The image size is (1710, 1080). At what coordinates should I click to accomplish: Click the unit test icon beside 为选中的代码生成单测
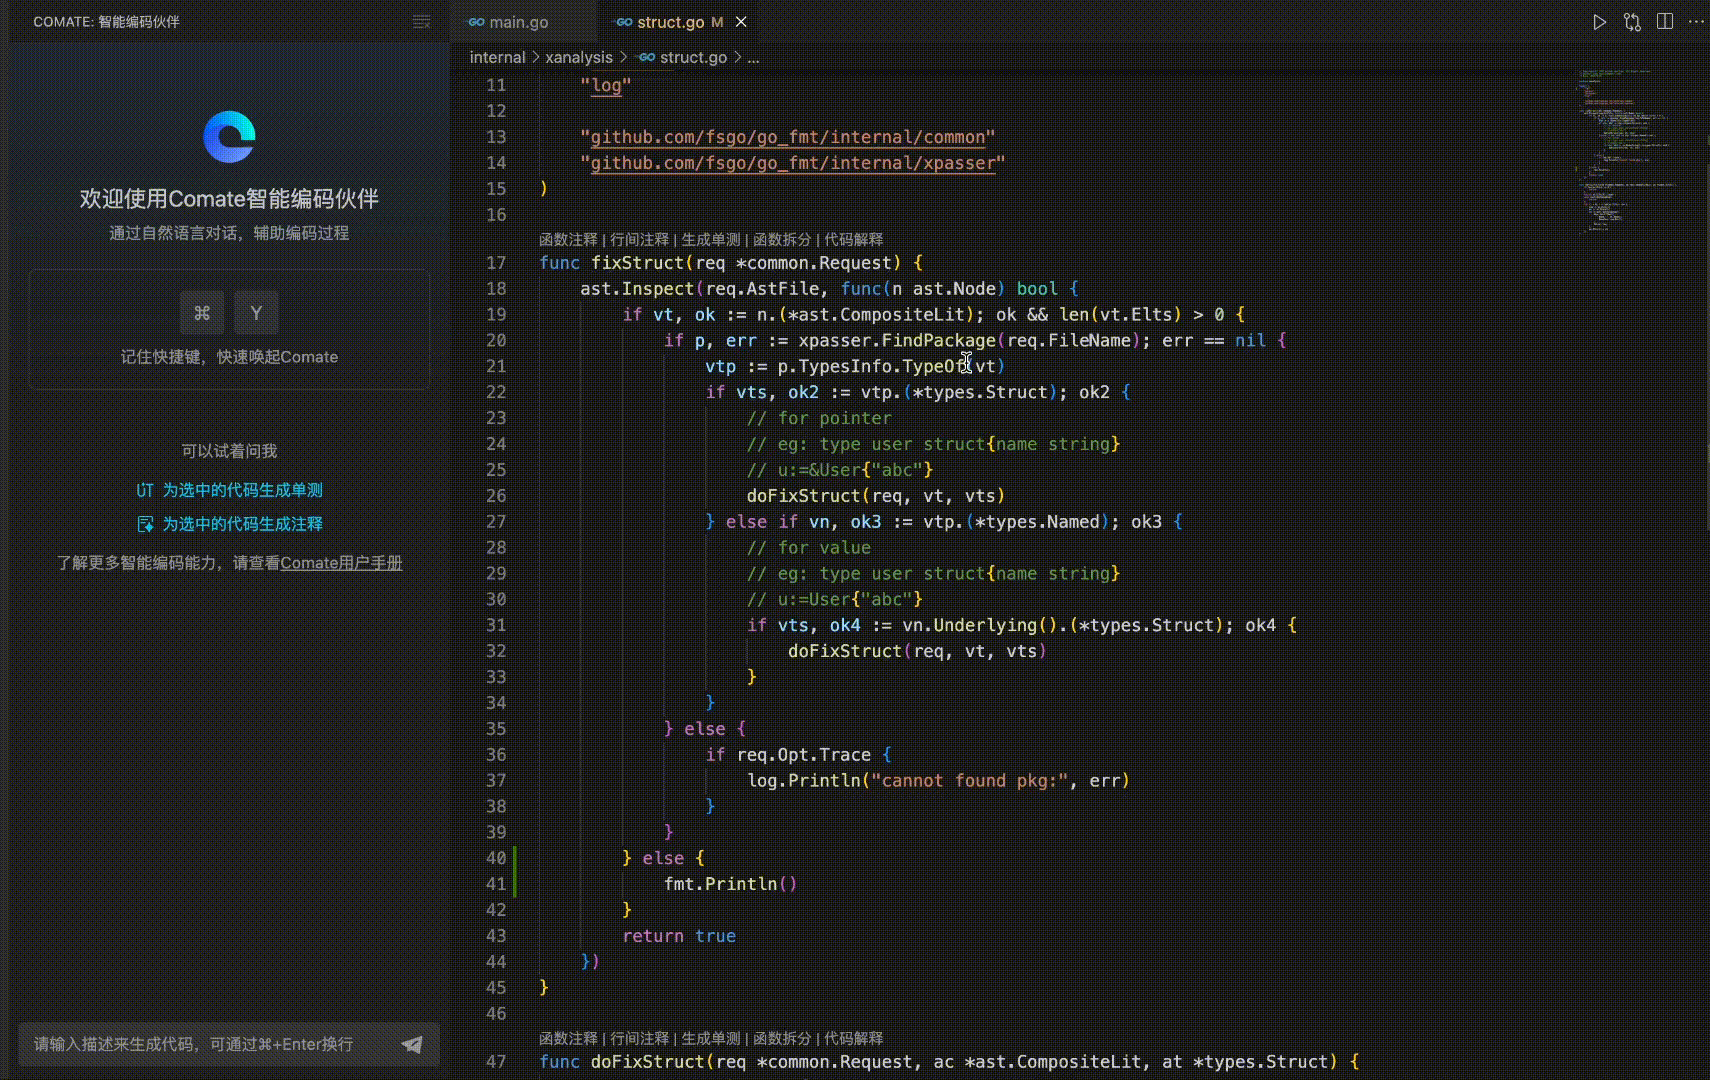[x=145, y=490]
